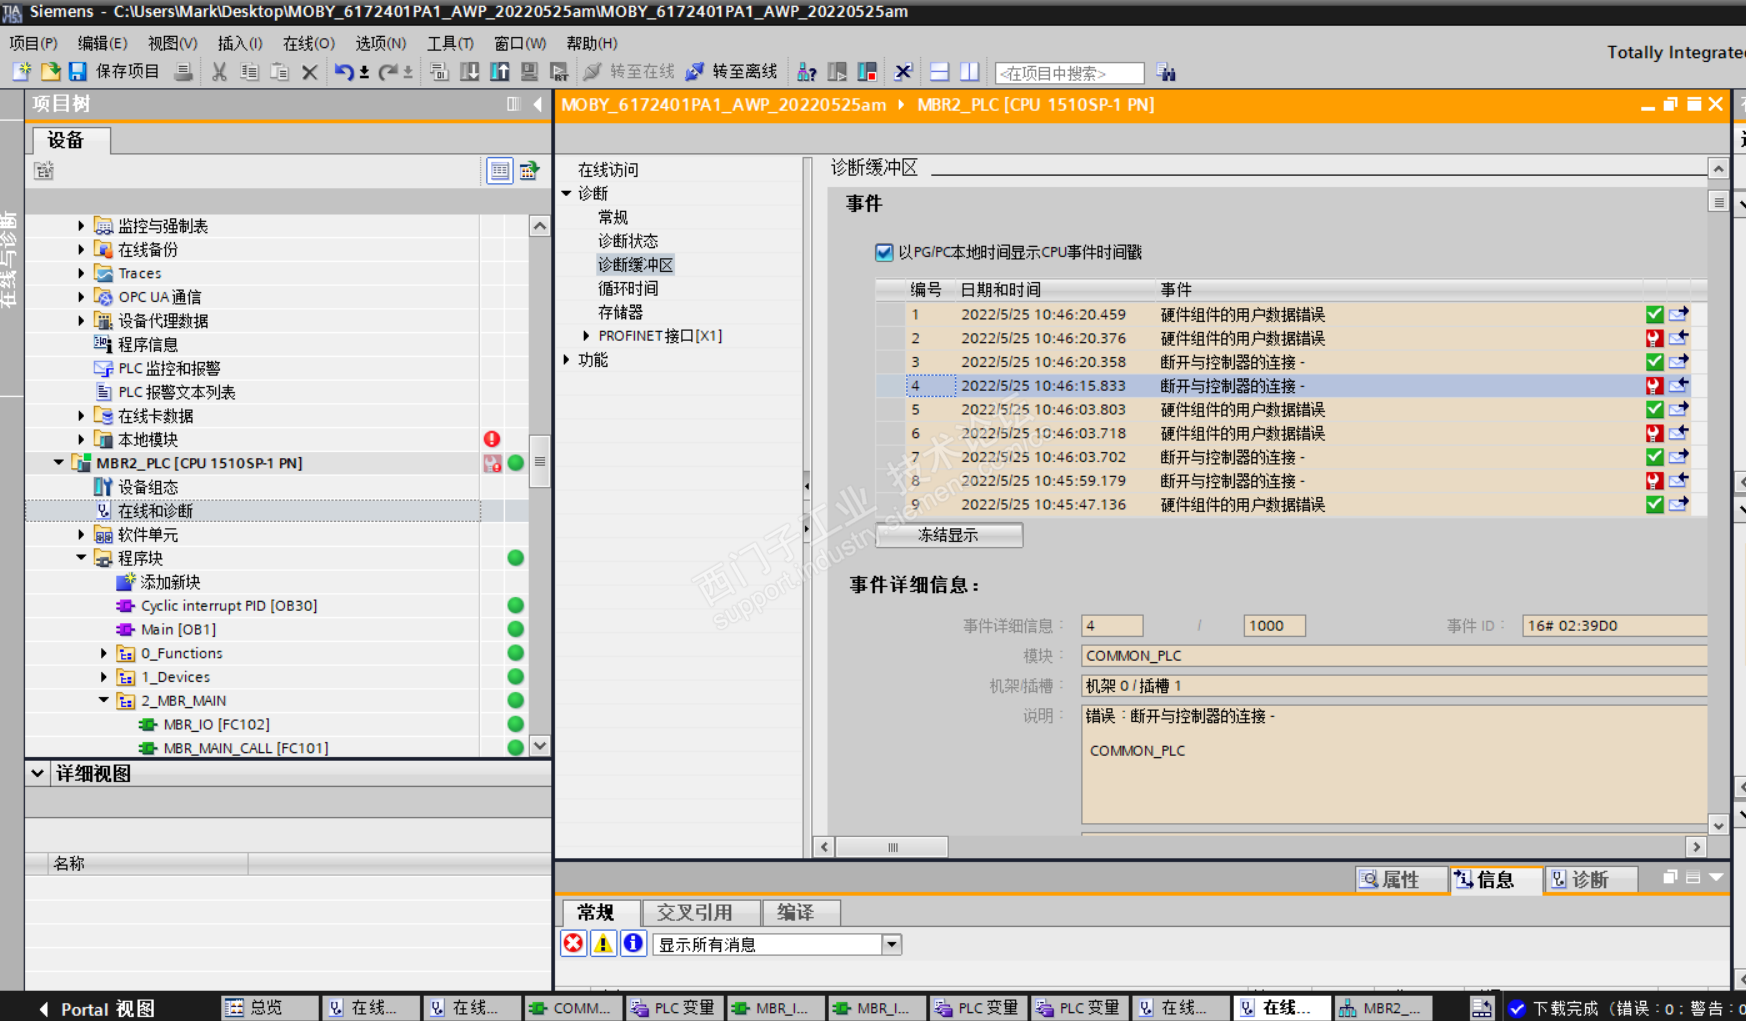Print using the toolbar printer icon

click(x=183, y=72)
